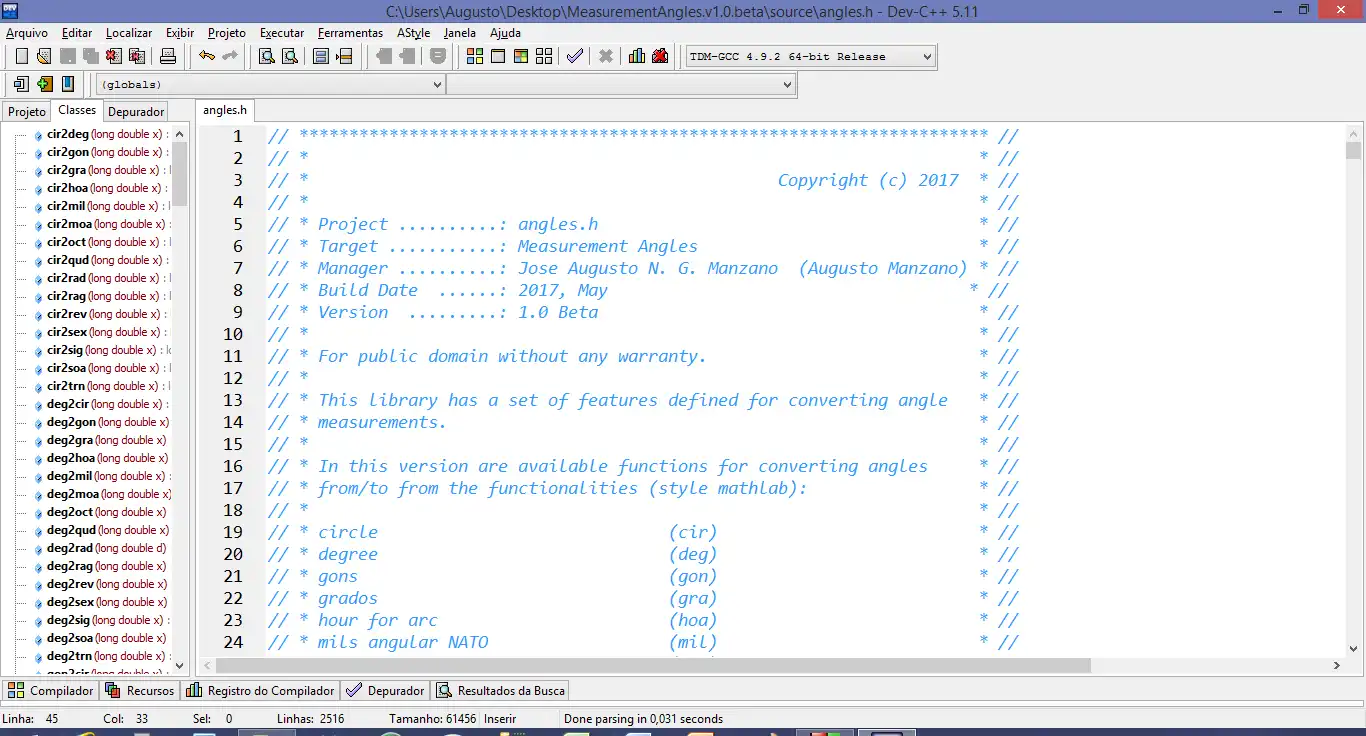Click the class list scroll down arrow
The image size is (1366, 736).
(180, 664)
